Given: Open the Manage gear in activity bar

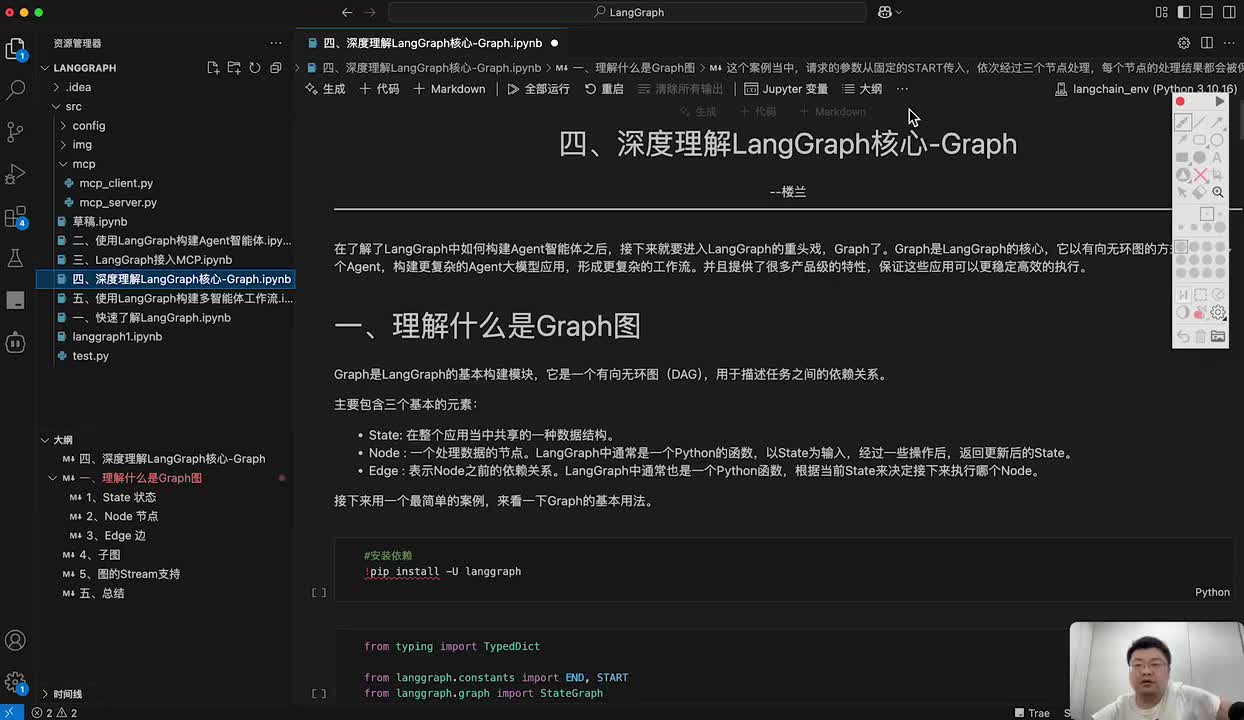Looking at the screenshot, I should click(x=15, y=683).
